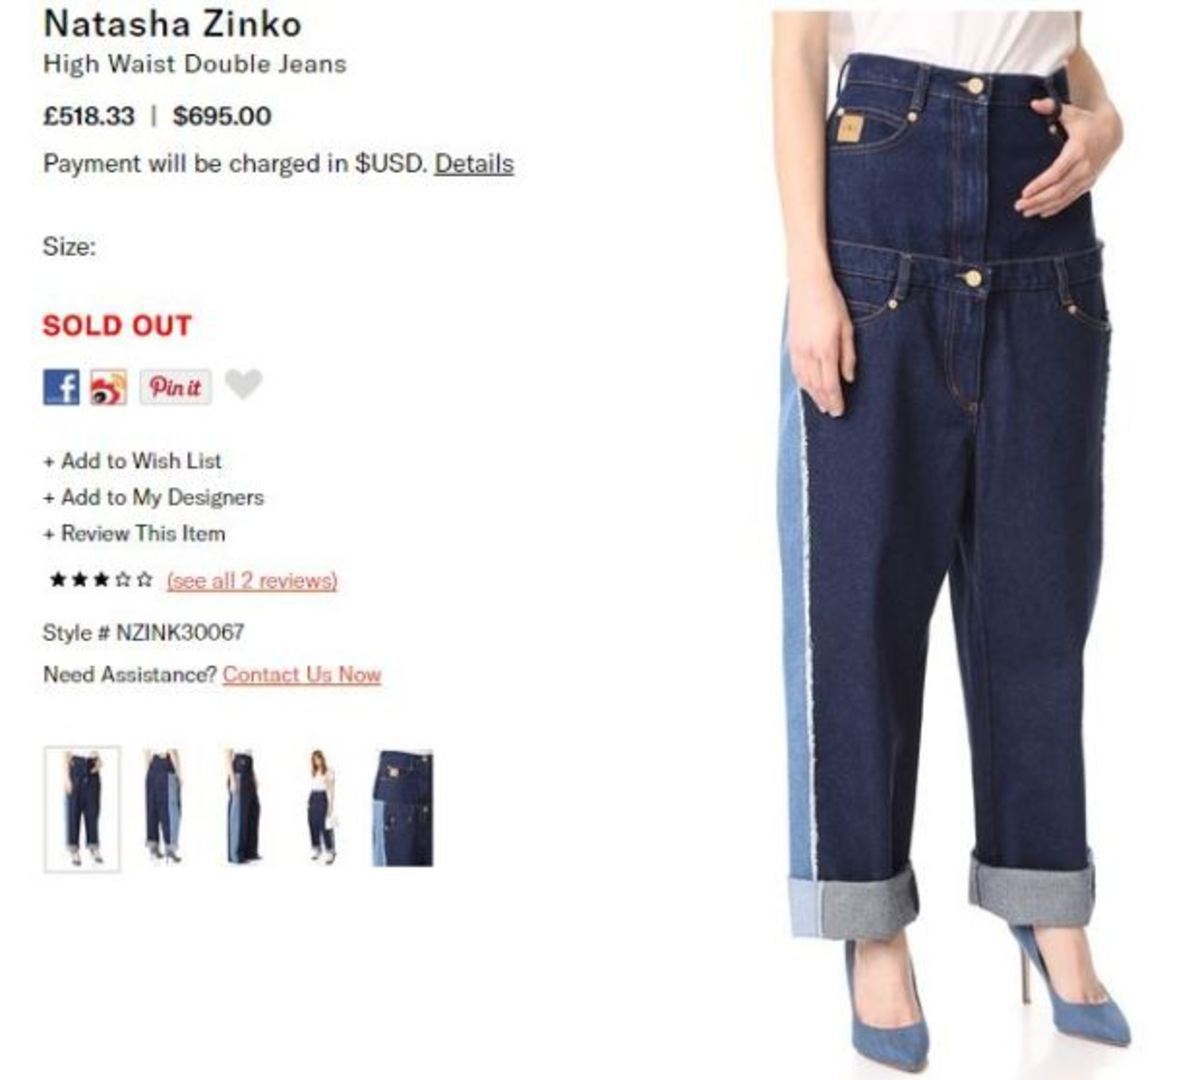1200x1080 pixels.
Task: Click Review This Item
Action: click(x=134, y=533)
